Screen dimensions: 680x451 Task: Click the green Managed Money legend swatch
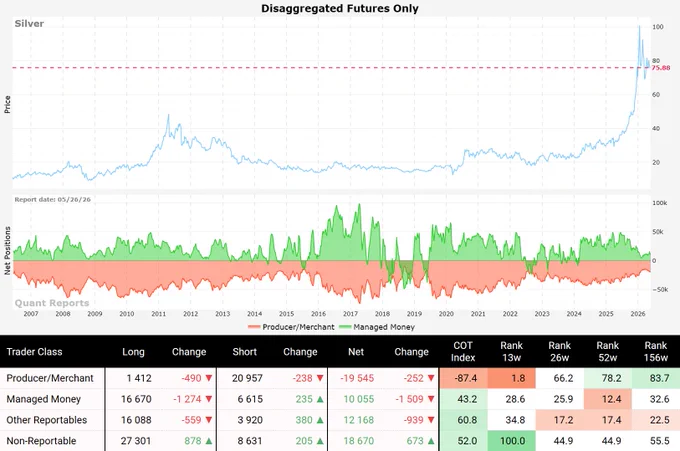point(345,327)
